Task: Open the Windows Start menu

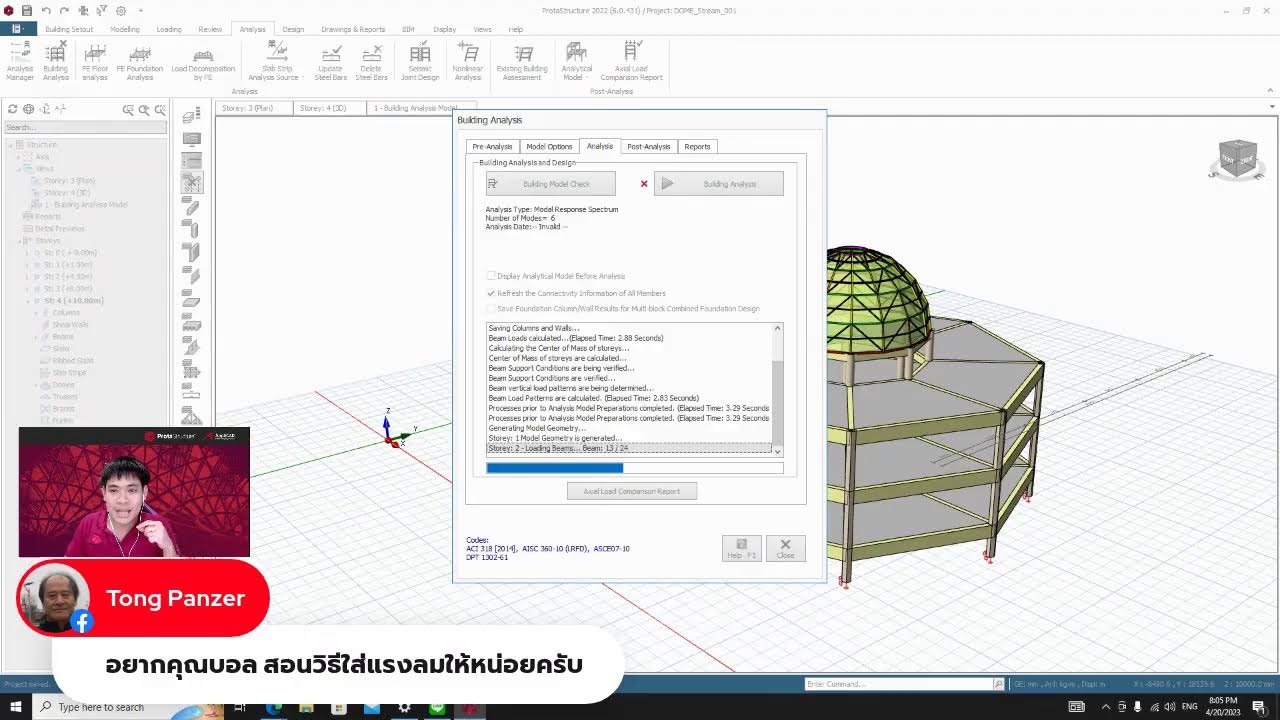Action: (x=16, y=707)
